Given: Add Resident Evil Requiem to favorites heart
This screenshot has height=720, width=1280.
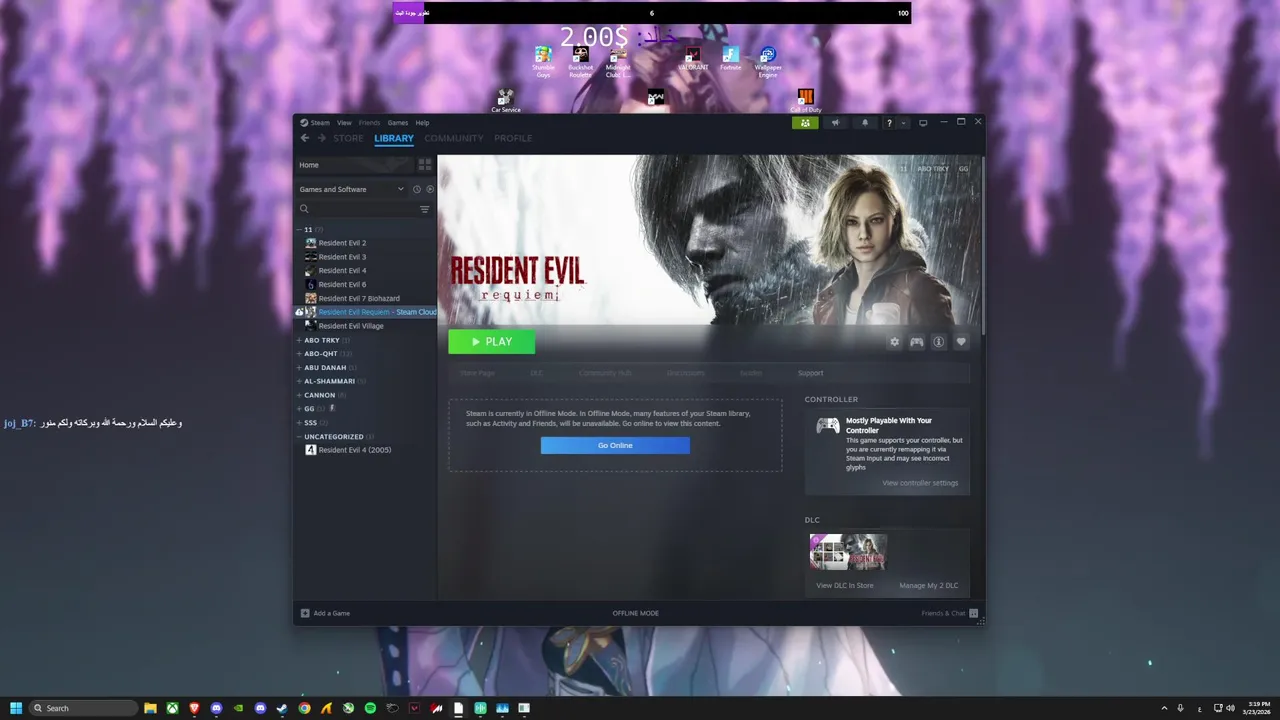Looking at the screenshot, I should 961,342.
